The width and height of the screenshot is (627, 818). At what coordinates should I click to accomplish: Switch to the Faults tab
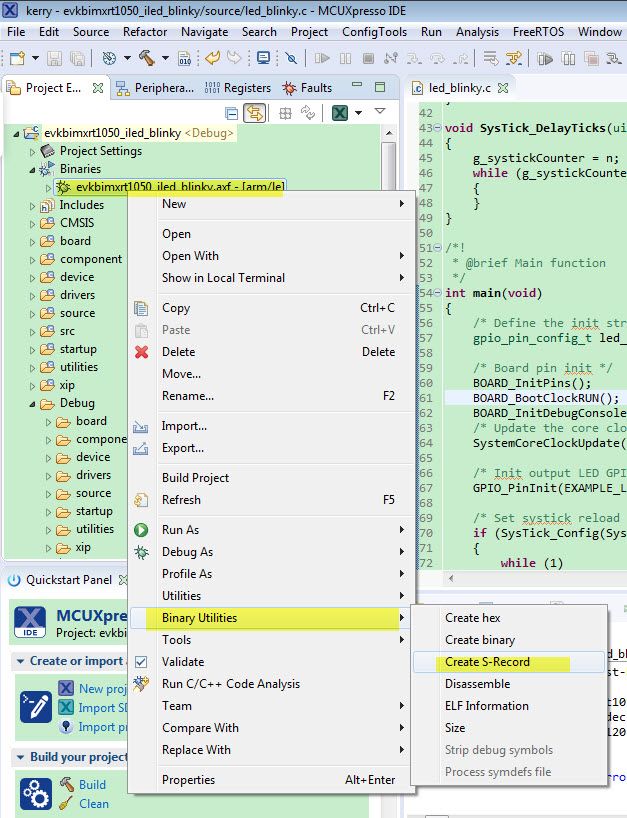click(x=307, y=88)
